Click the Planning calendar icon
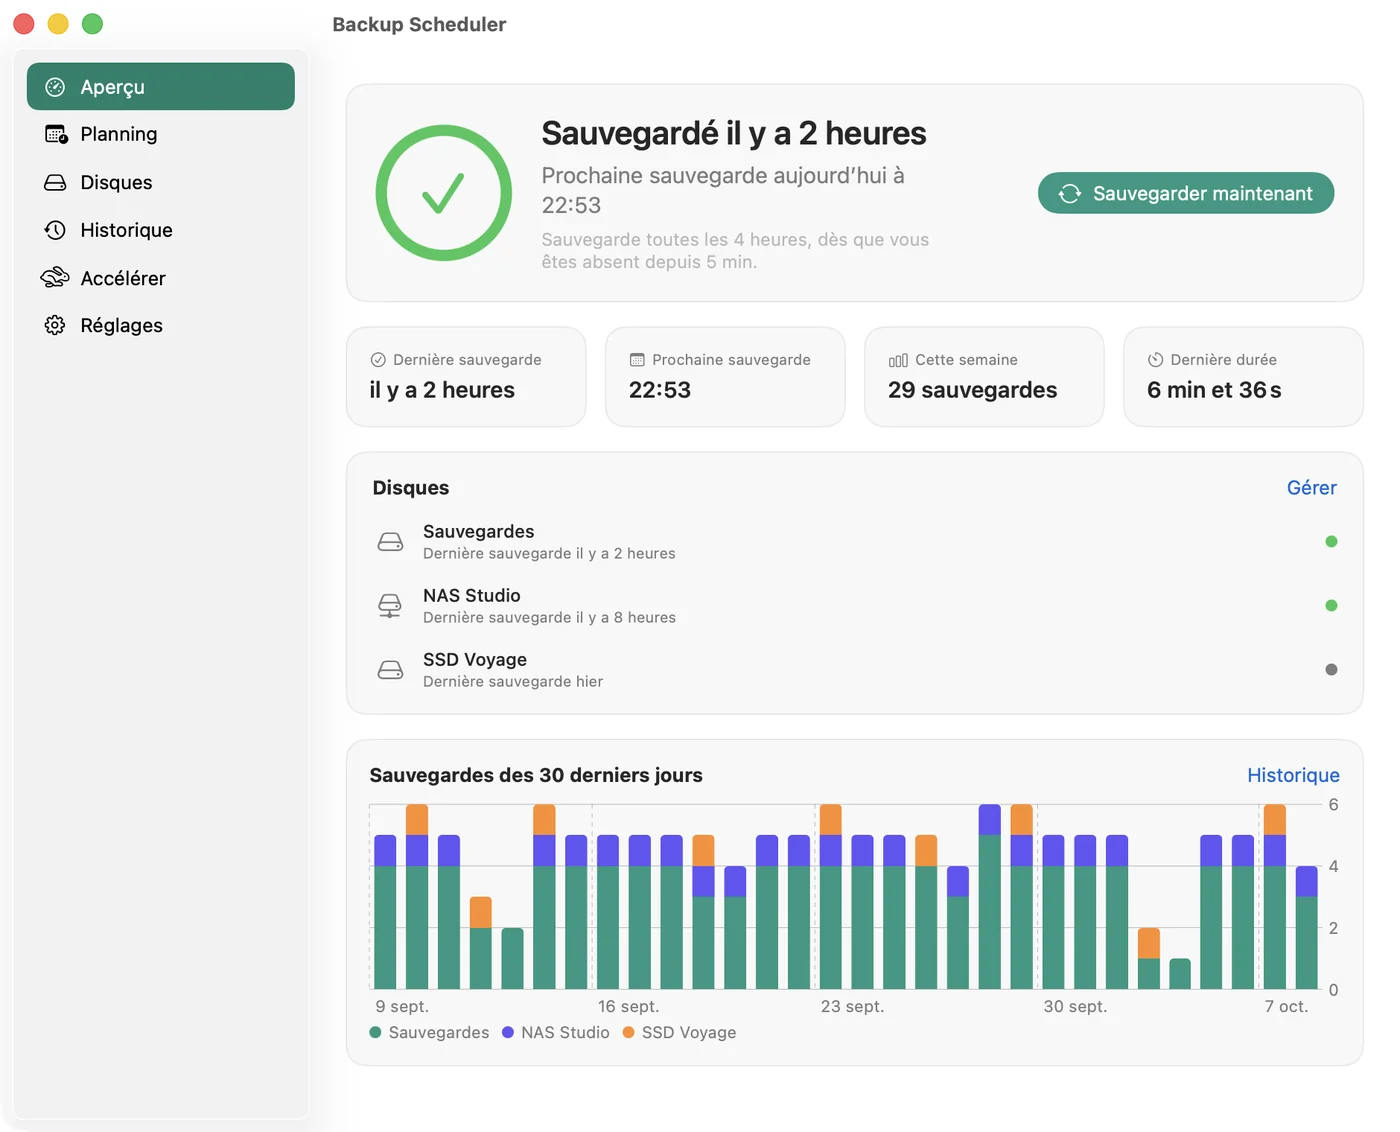 click(x=56, y=134)
